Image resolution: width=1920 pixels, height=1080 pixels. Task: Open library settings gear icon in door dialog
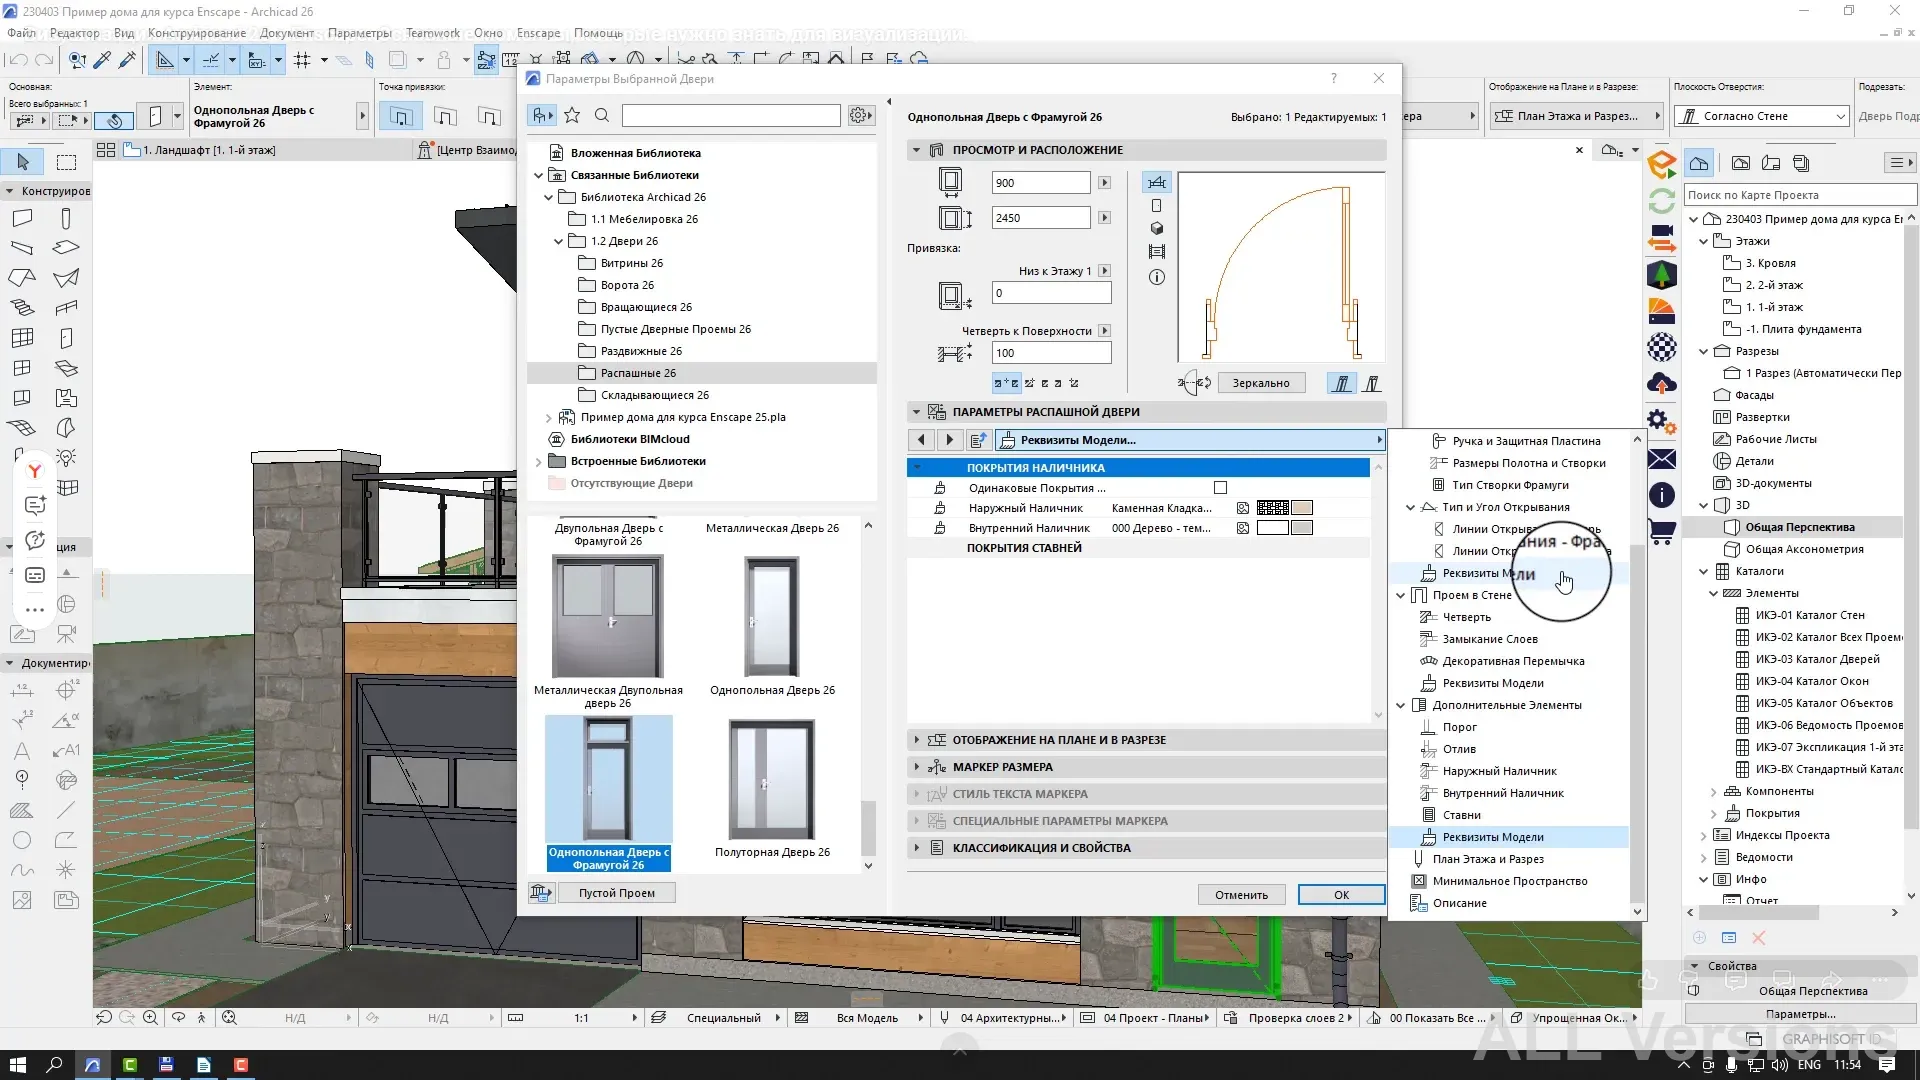click(x=860, y=116)
